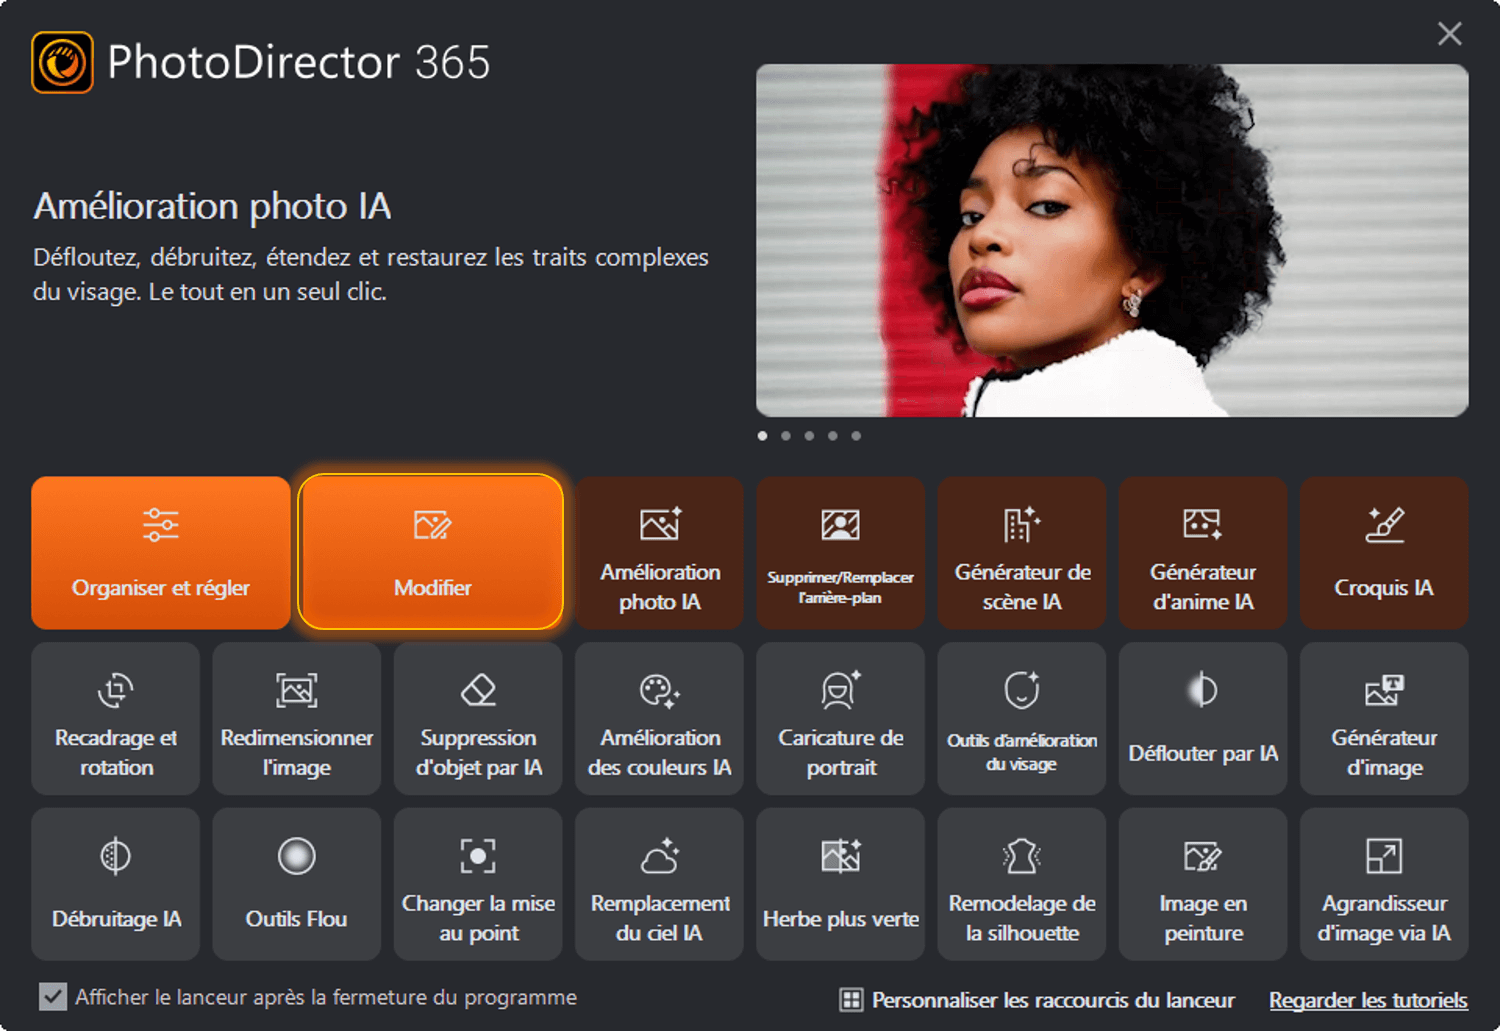Close the PhotoDirector launcher window

point(1449,34)
